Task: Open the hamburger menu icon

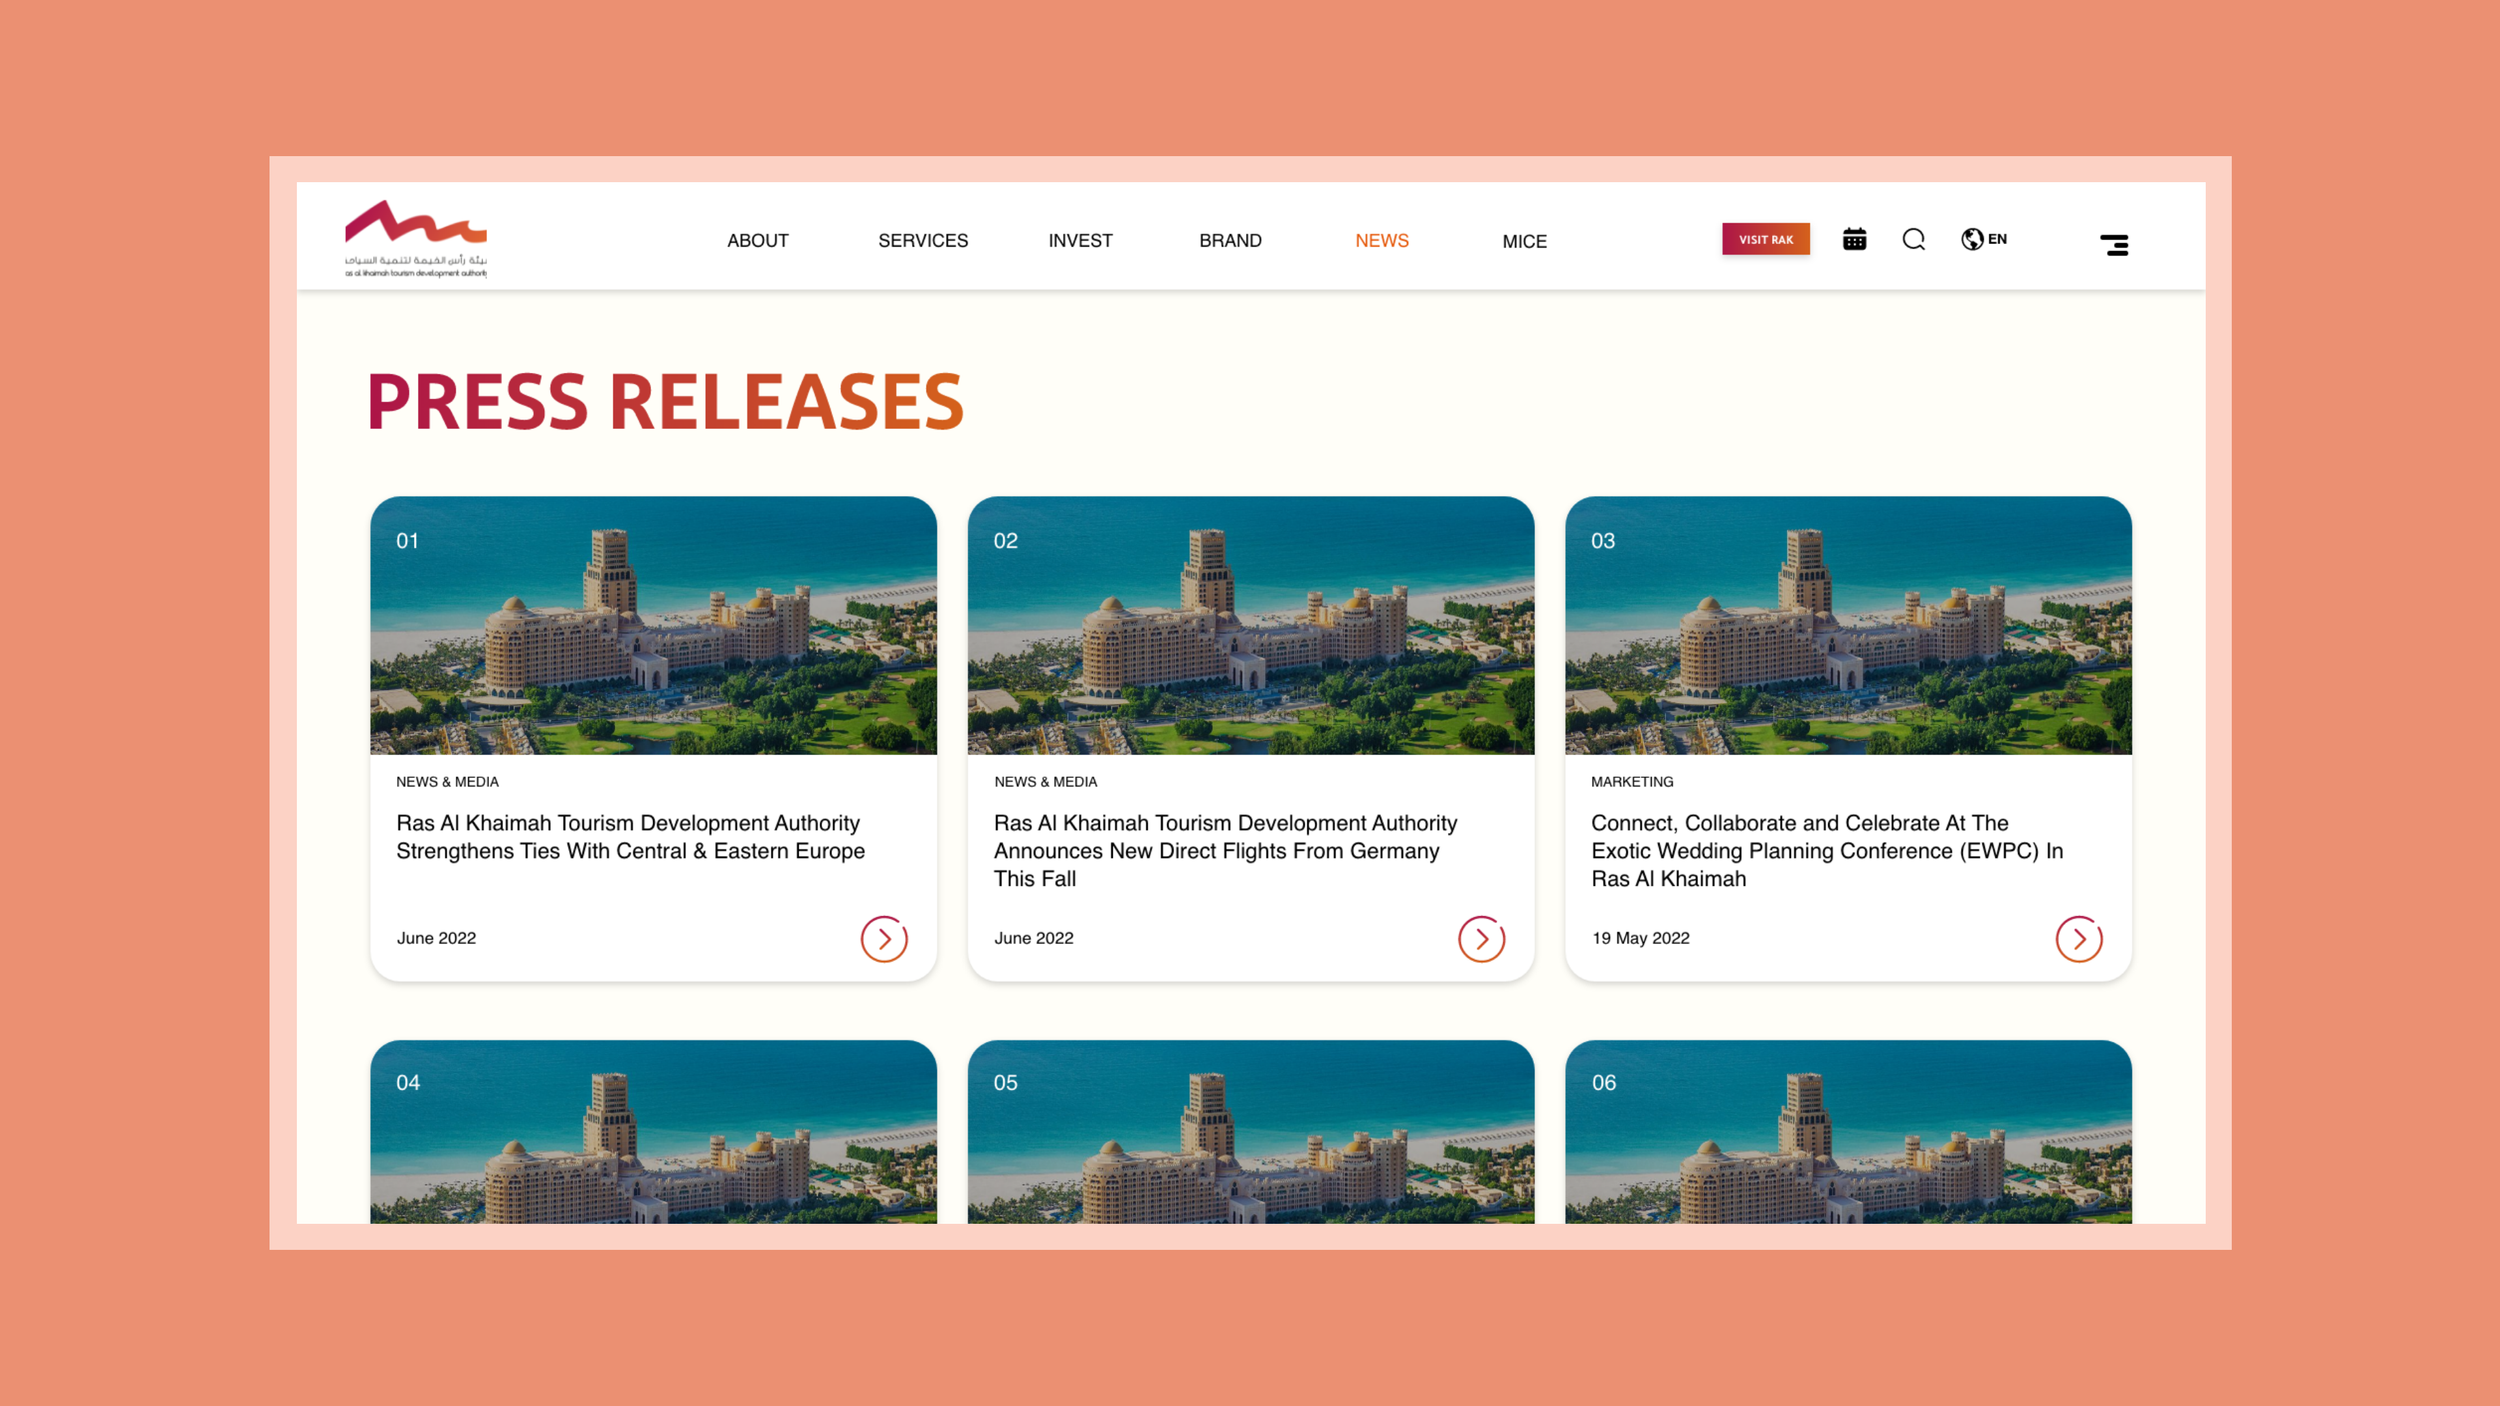Action: pyautogui.click(x=2114, y=244)
